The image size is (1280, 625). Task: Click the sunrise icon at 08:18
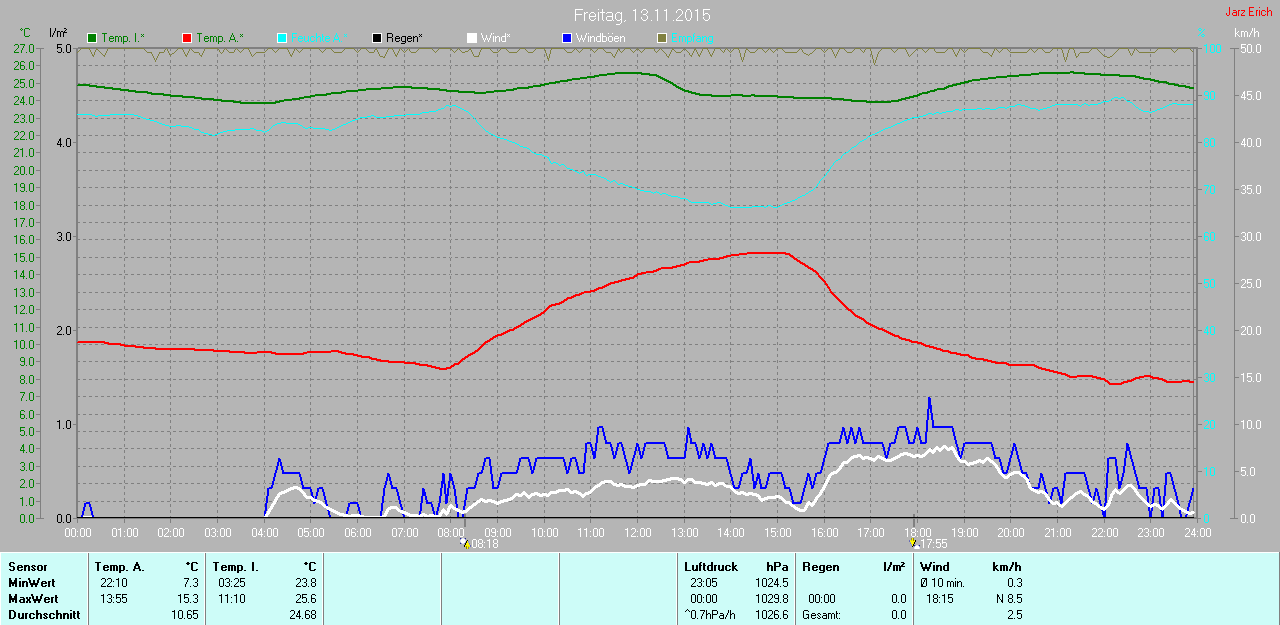click(x=465, y=544)
